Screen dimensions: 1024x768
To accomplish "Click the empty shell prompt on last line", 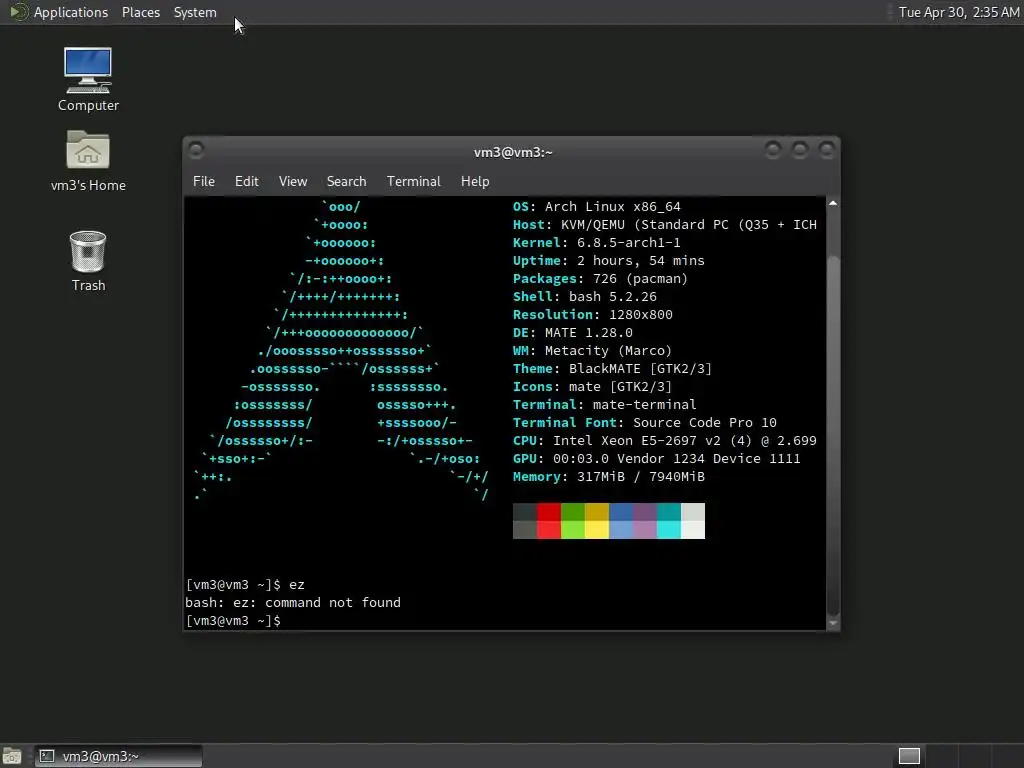I will [x=233, y=620].
